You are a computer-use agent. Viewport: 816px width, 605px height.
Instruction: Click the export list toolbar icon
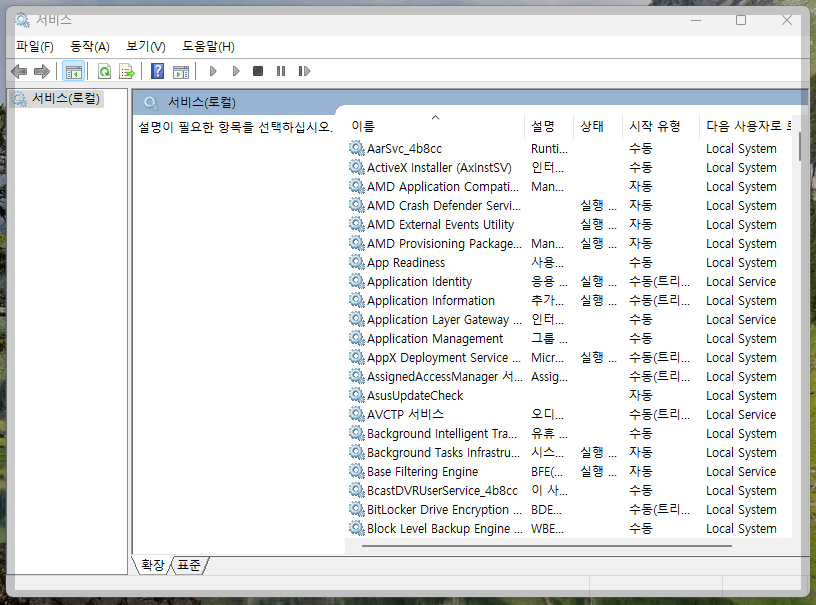point(127,70)
